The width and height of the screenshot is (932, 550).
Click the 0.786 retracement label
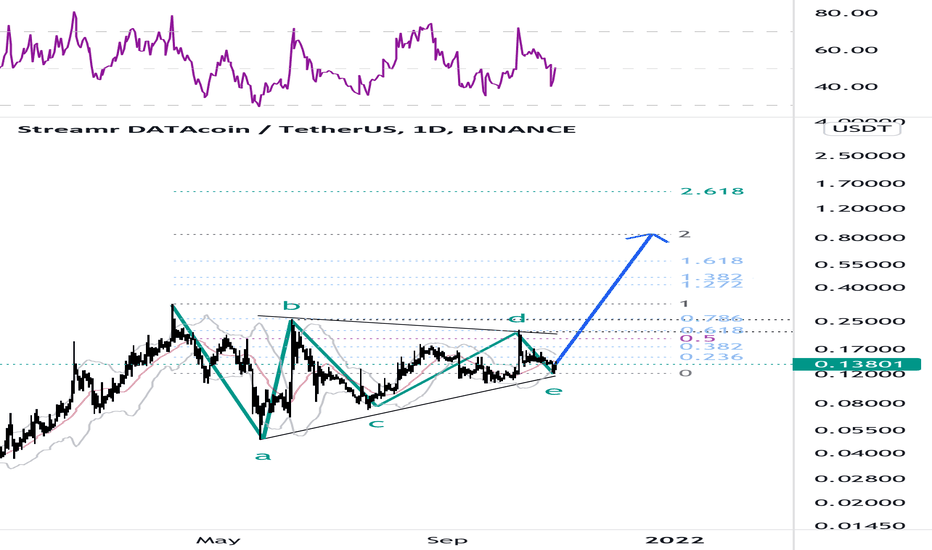point(711,319)
